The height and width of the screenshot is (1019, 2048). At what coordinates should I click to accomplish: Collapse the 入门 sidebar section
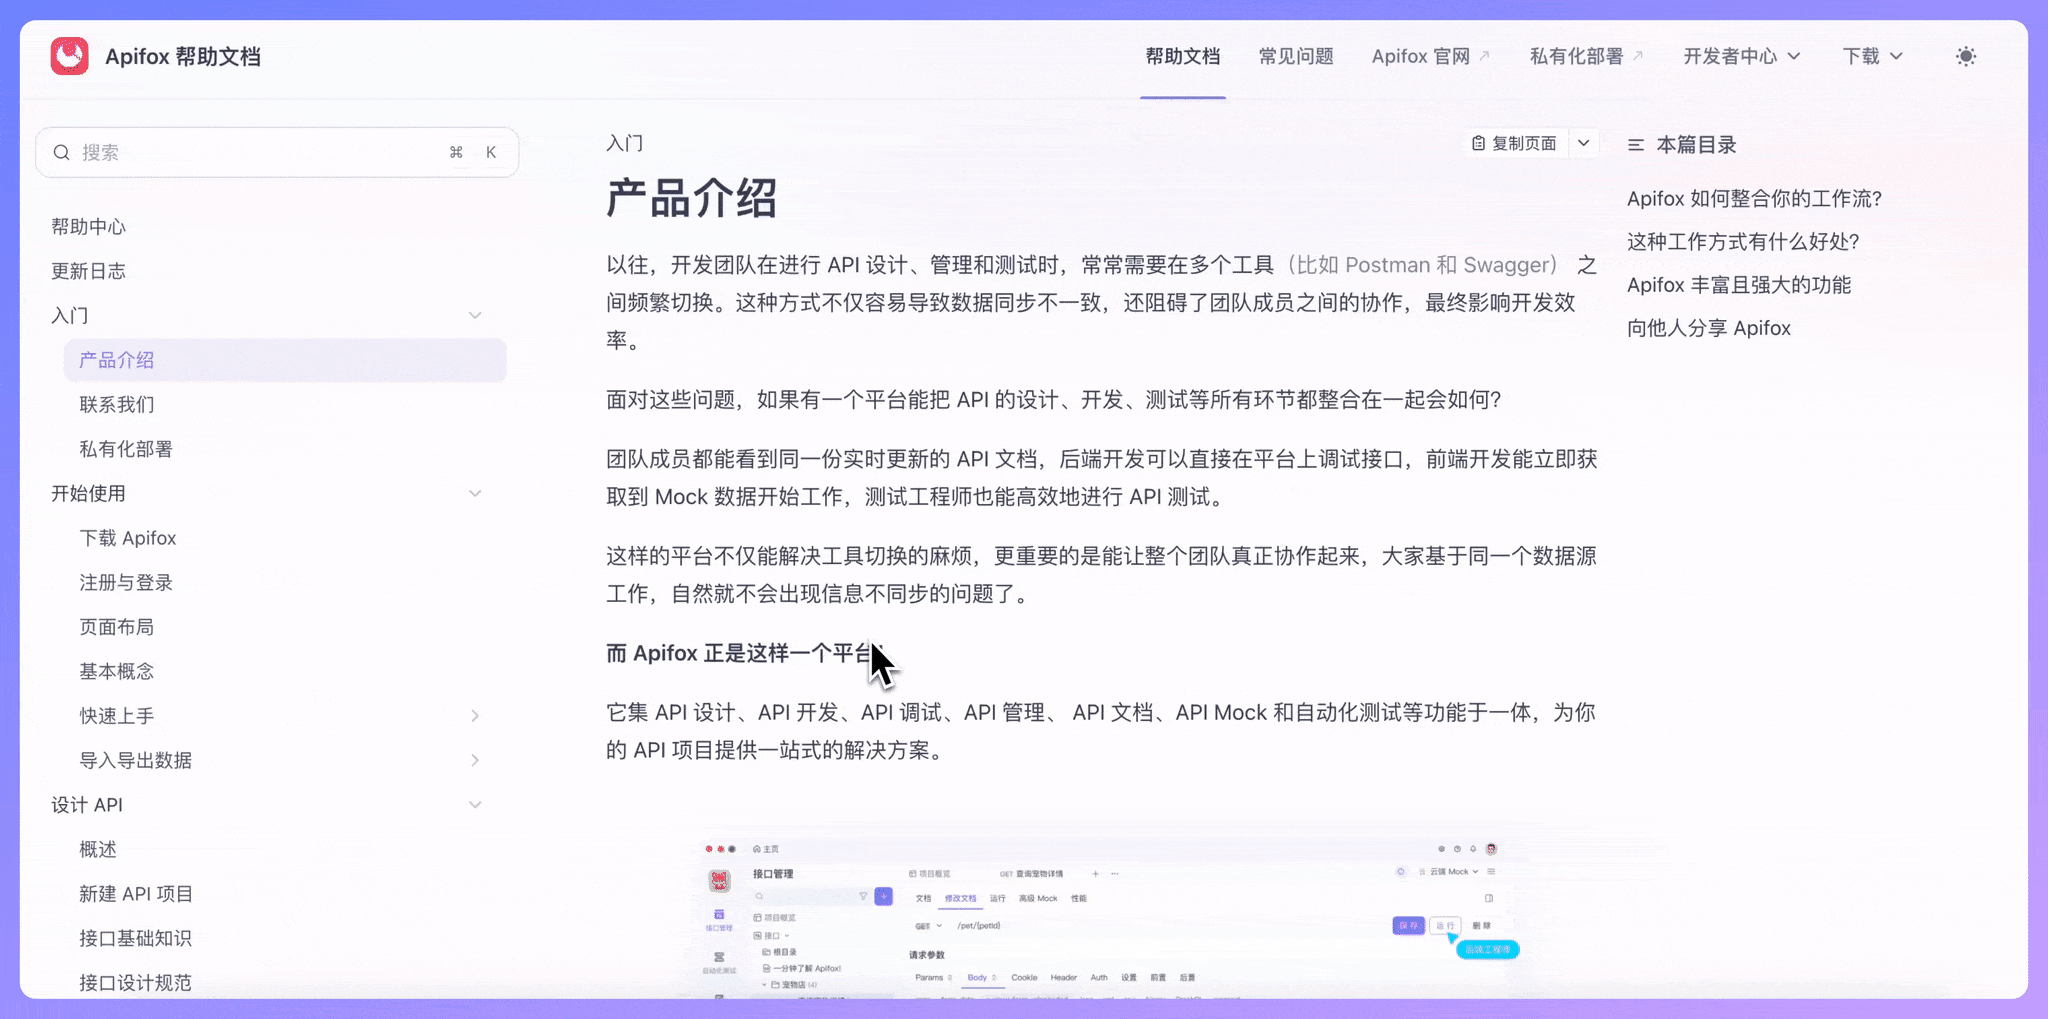click(475, 314)
